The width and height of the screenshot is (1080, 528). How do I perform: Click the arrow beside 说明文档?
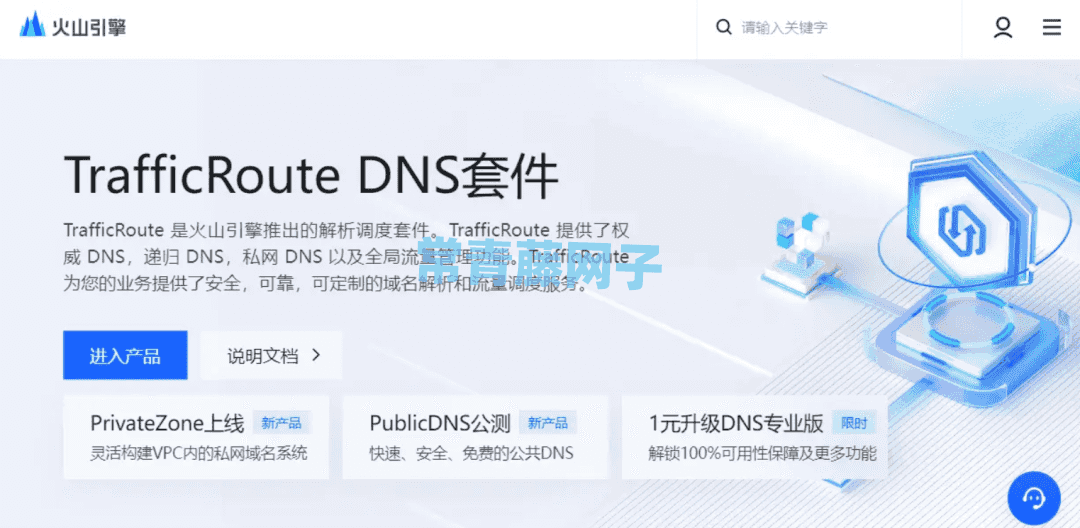[316, 355]
